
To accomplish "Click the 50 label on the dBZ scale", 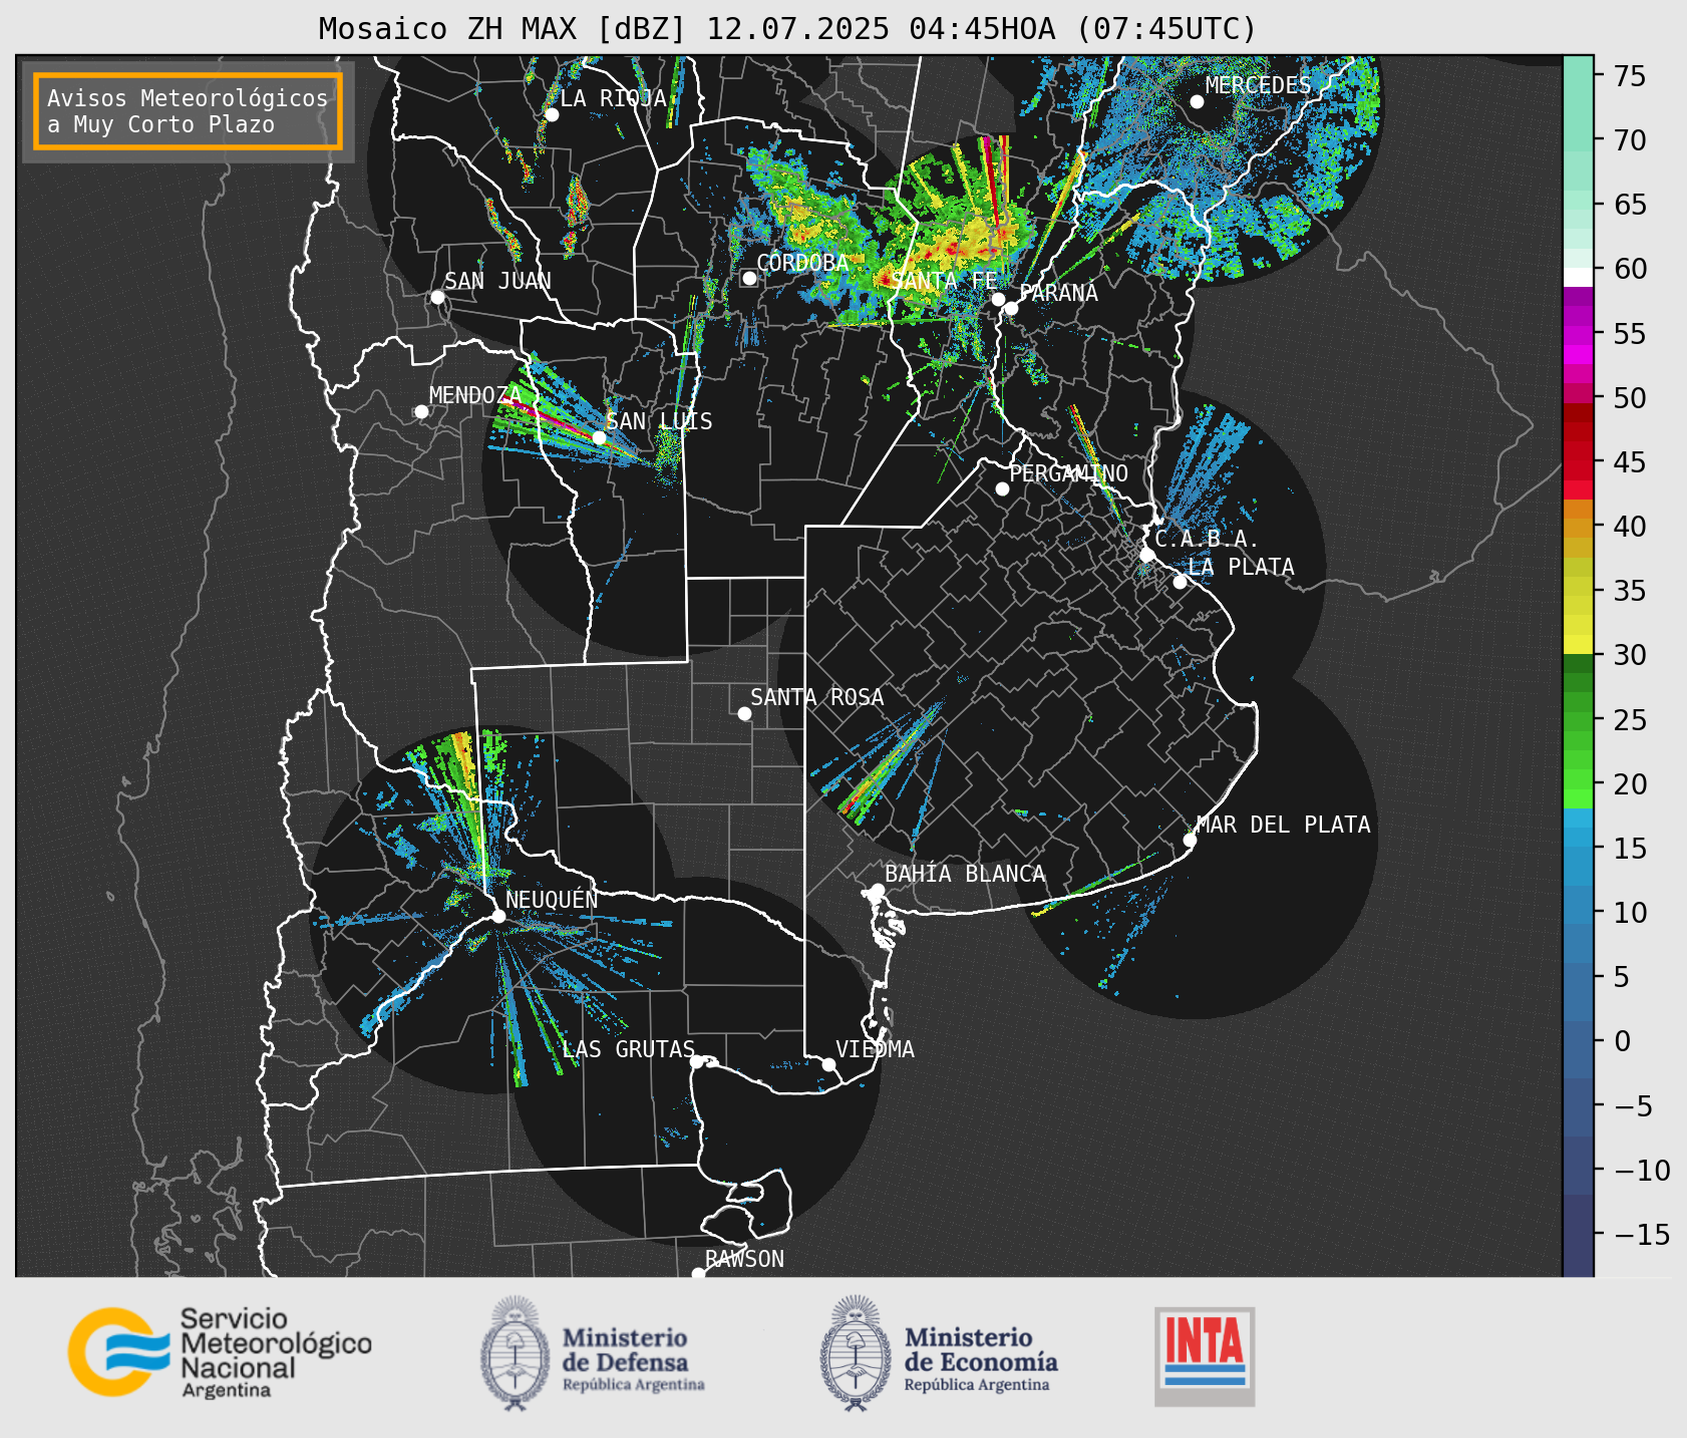I will point(1630,398).
